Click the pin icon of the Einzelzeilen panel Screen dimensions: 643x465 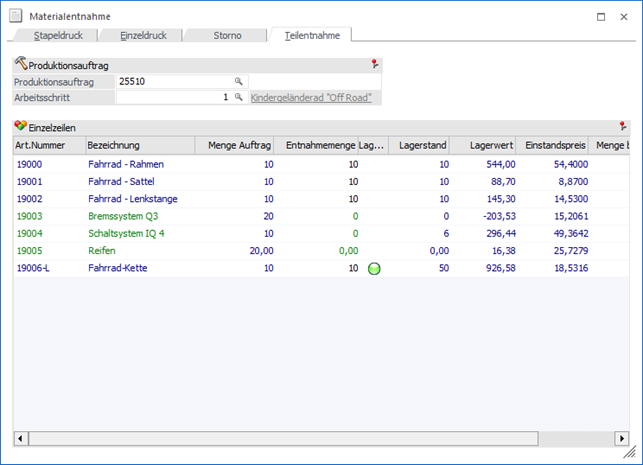(623, 127)
